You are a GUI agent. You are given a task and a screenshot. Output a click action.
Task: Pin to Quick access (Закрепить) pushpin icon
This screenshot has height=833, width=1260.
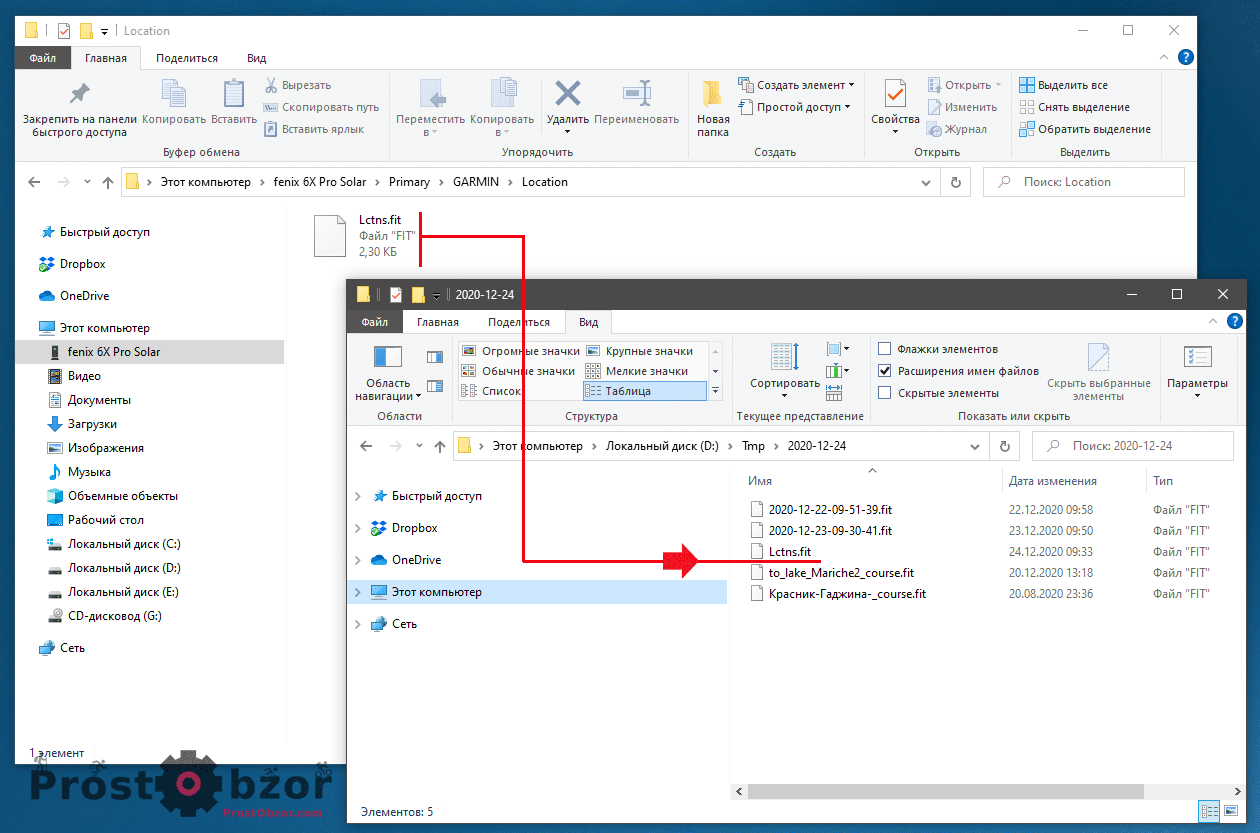[79, 95]
